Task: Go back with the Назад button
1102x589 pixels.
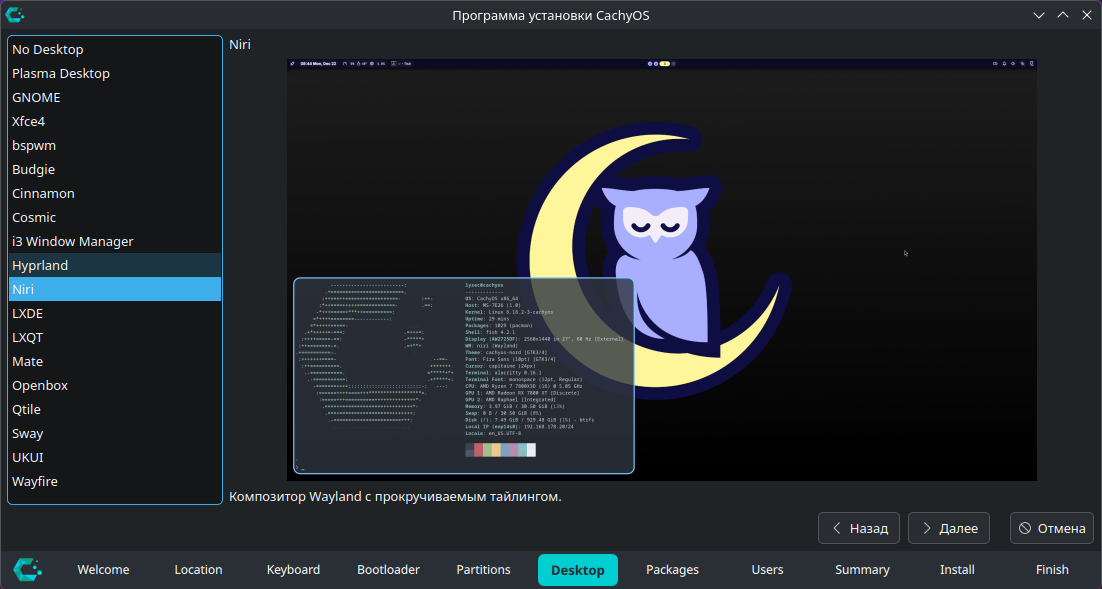Action: click(859, 528)
